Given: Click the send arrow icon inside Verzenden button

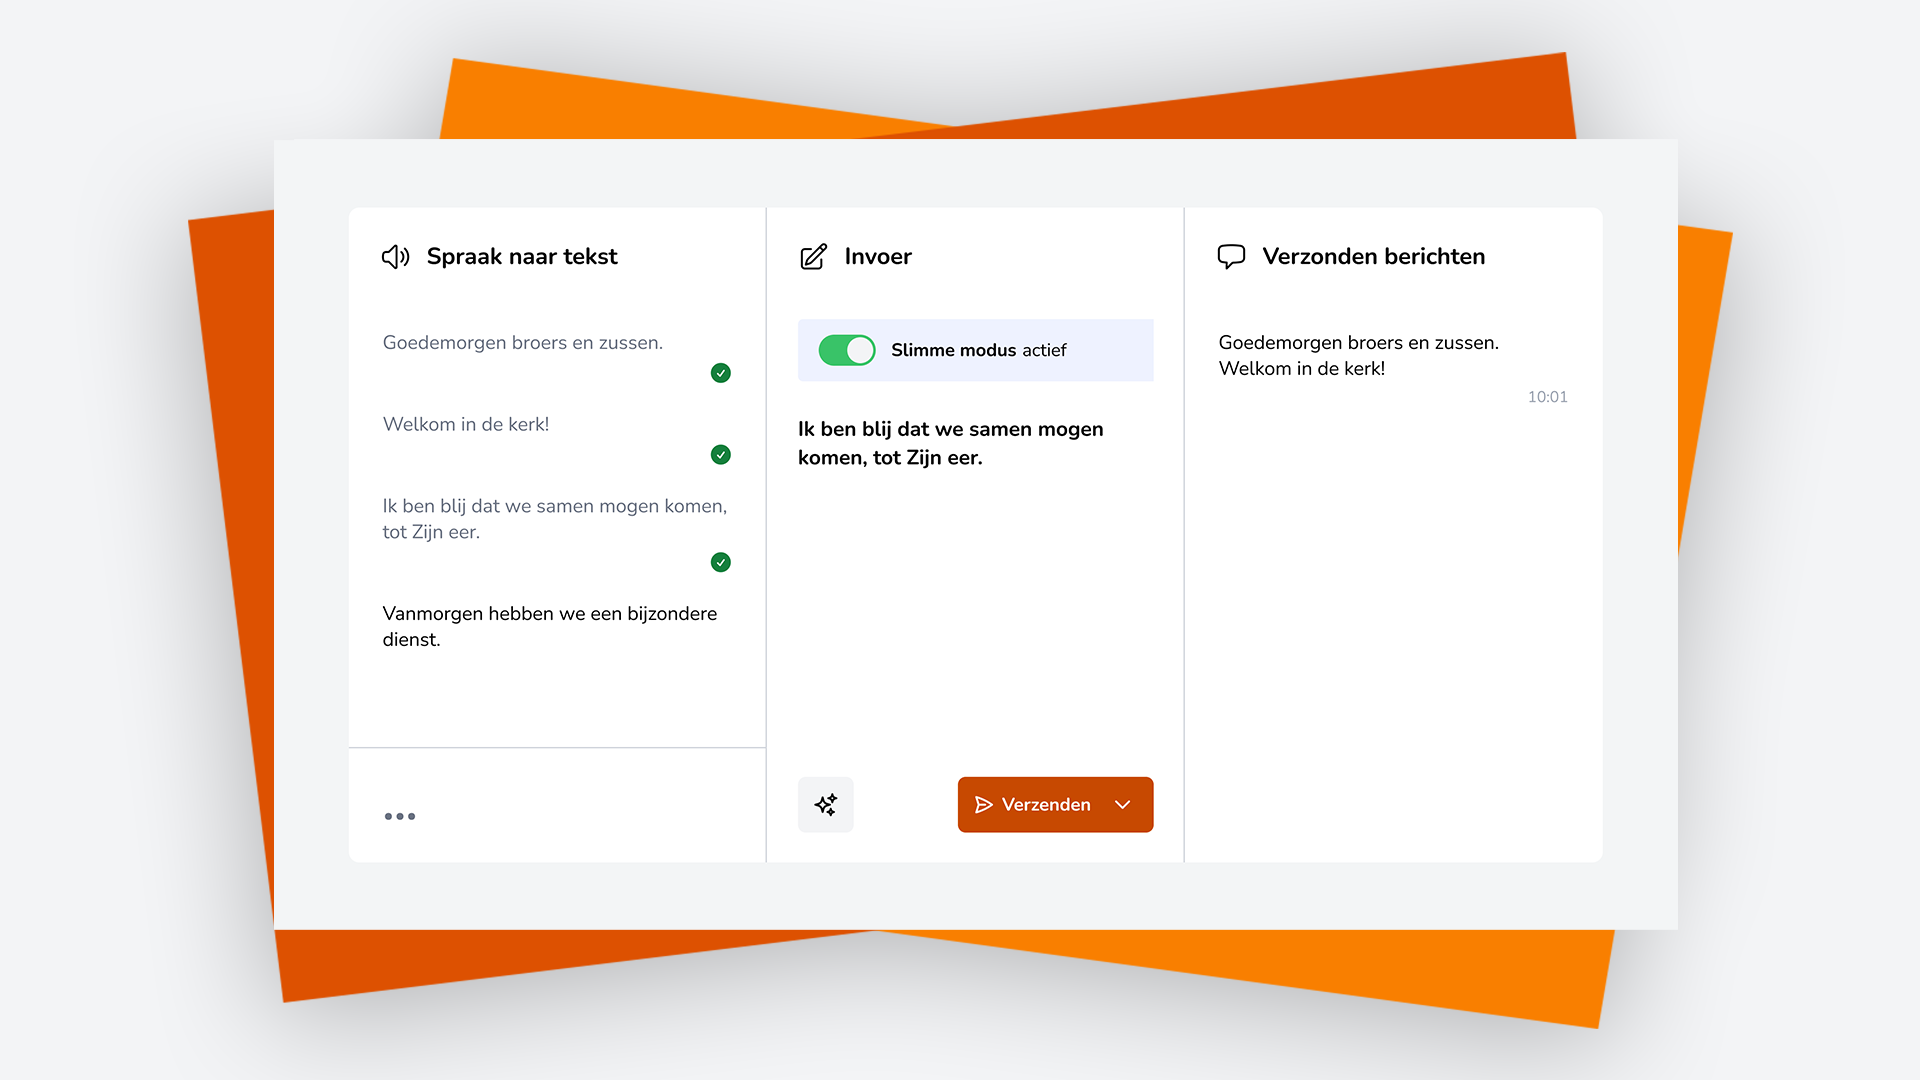Looking at the screenshot, I should pyautogui.click(x=984, y=804).
